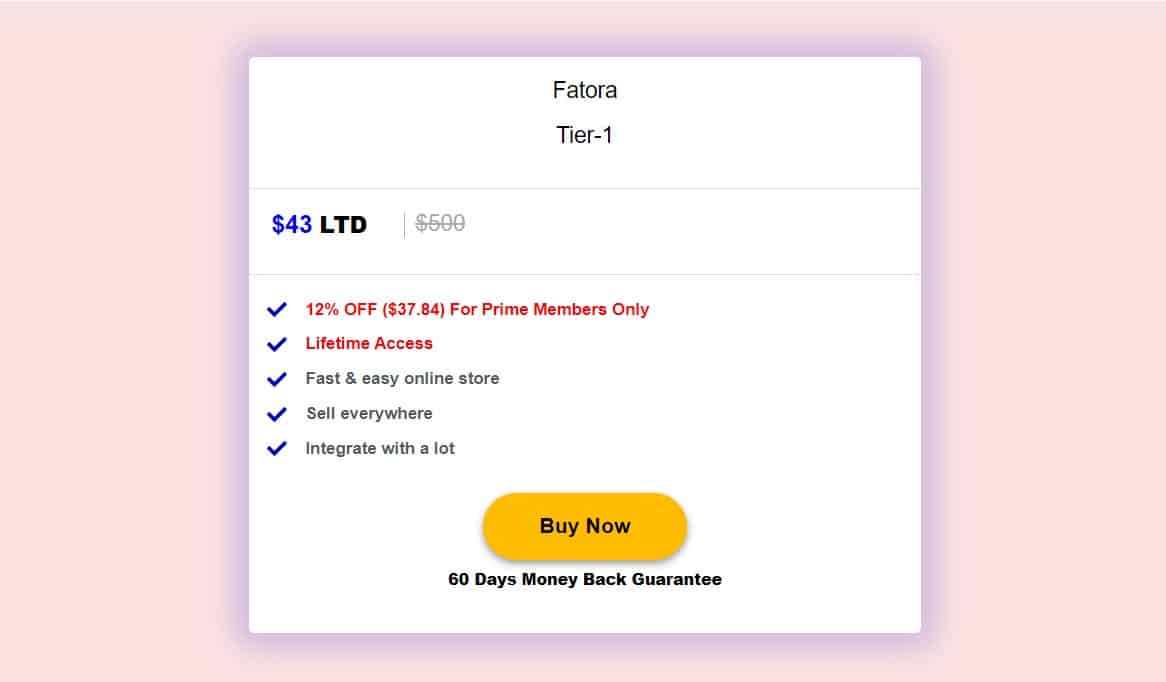1166x682 pixels.
Task: Click the LTD badge next to price
Action: pyautogui.click(x=344, y=224)
